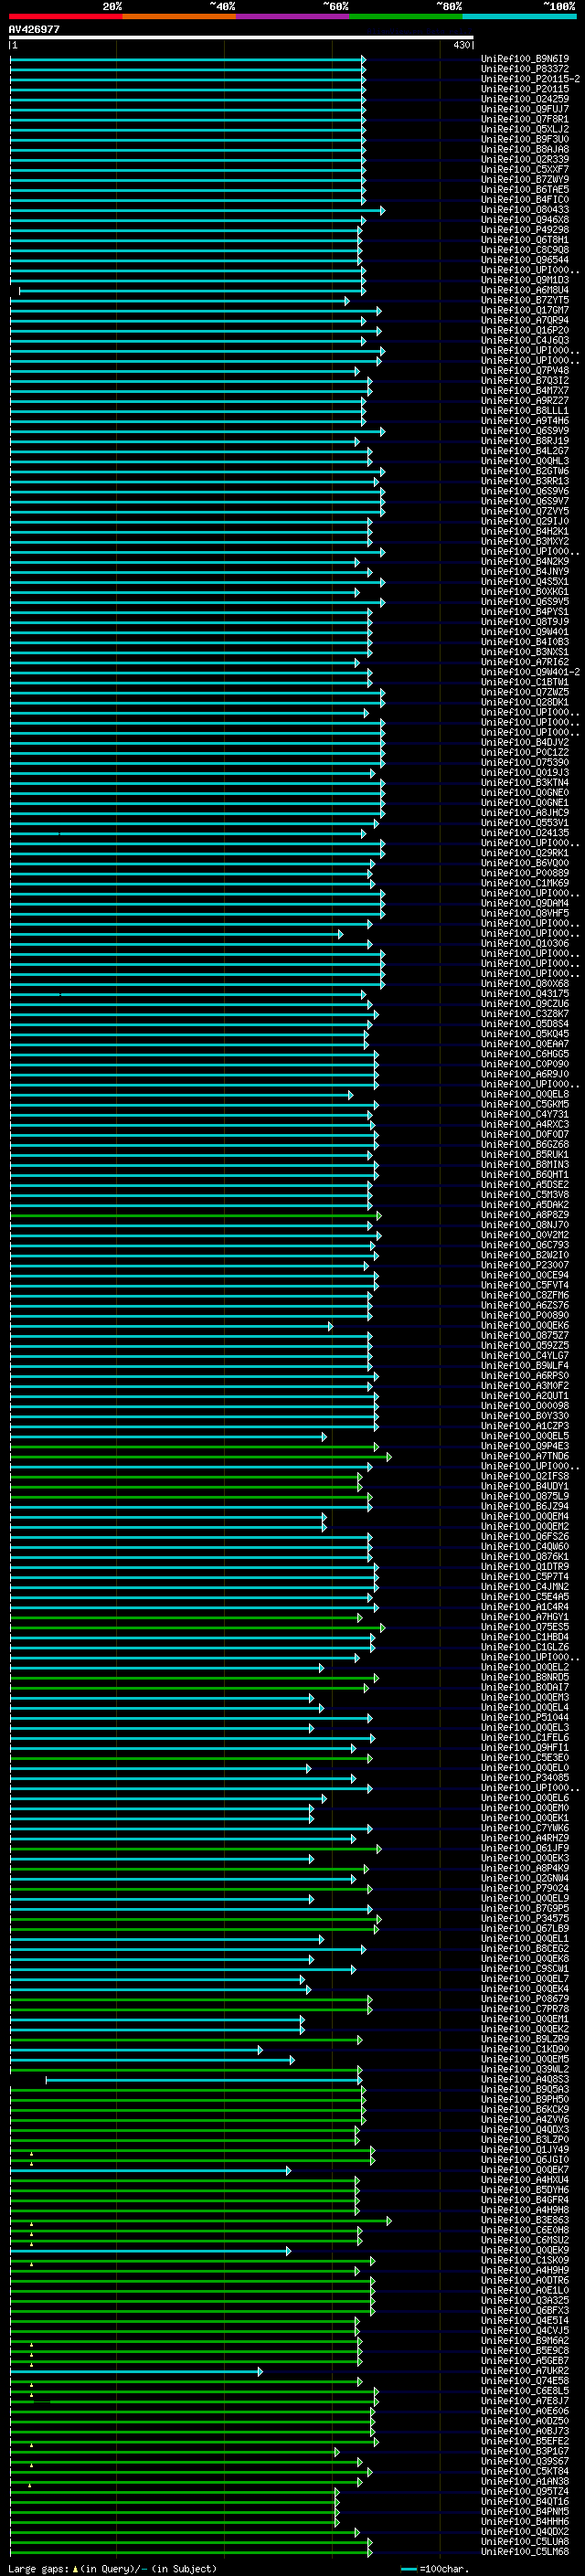Image resolution: width=585 pixels, height=2576 pixels.
Task: Select the UniRef100_Q875L9 label
Action: 525,1496
